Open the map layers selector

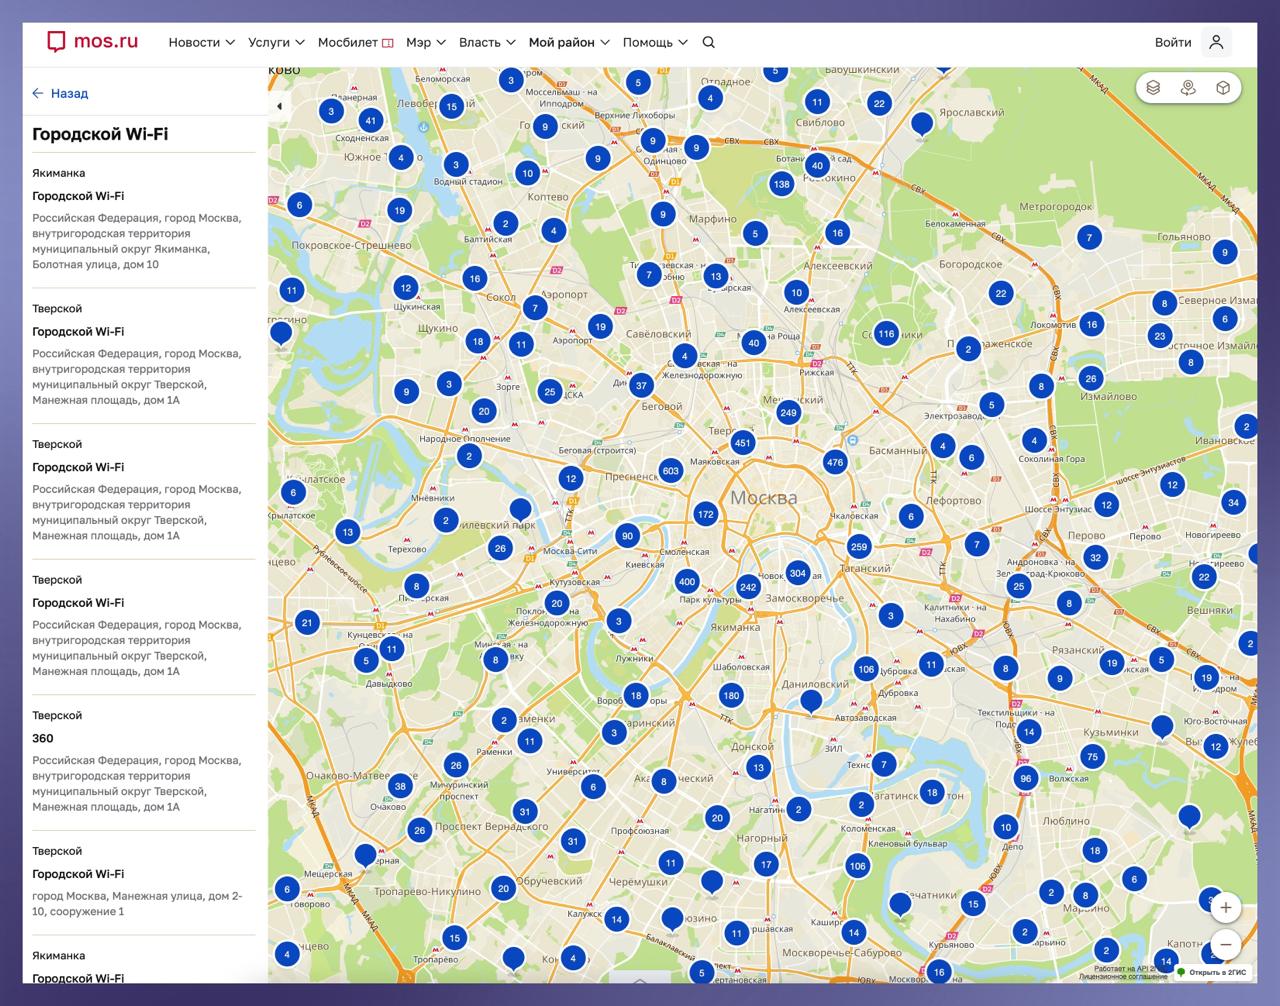coord(1153,88)
